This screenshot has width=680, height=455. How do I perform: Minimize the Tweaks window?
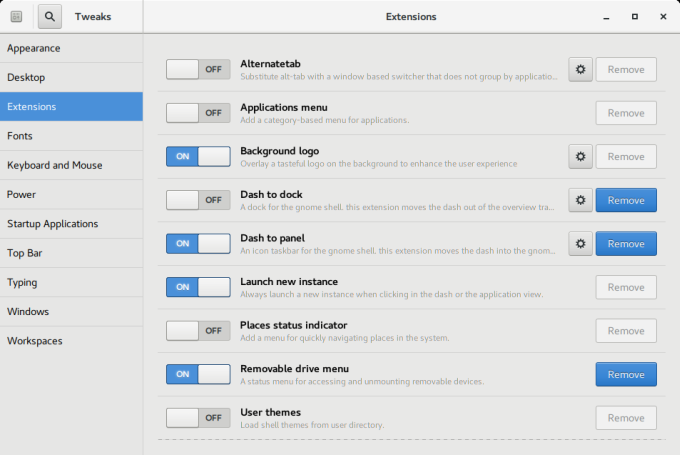click(606, 17)
